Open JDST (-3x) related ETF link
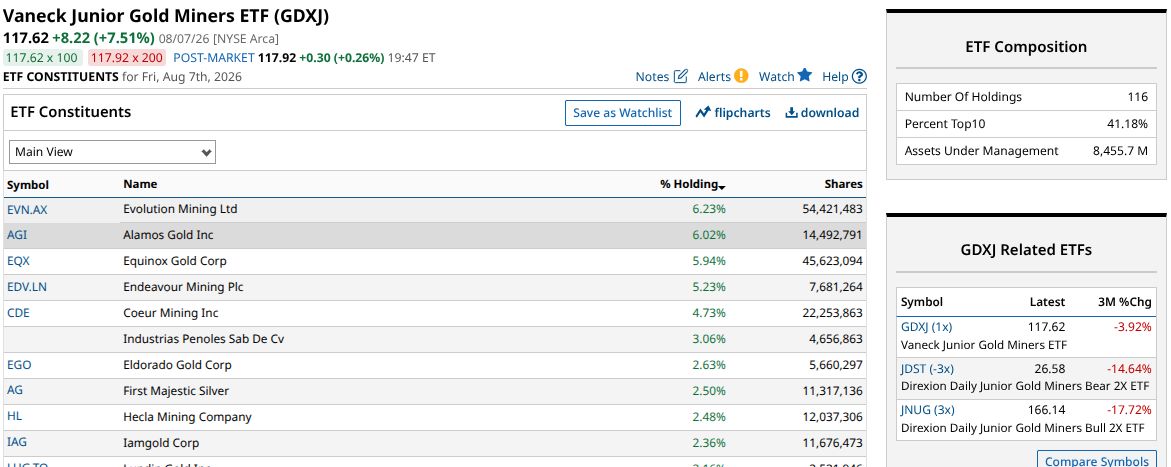 click(x=928, y=368)
